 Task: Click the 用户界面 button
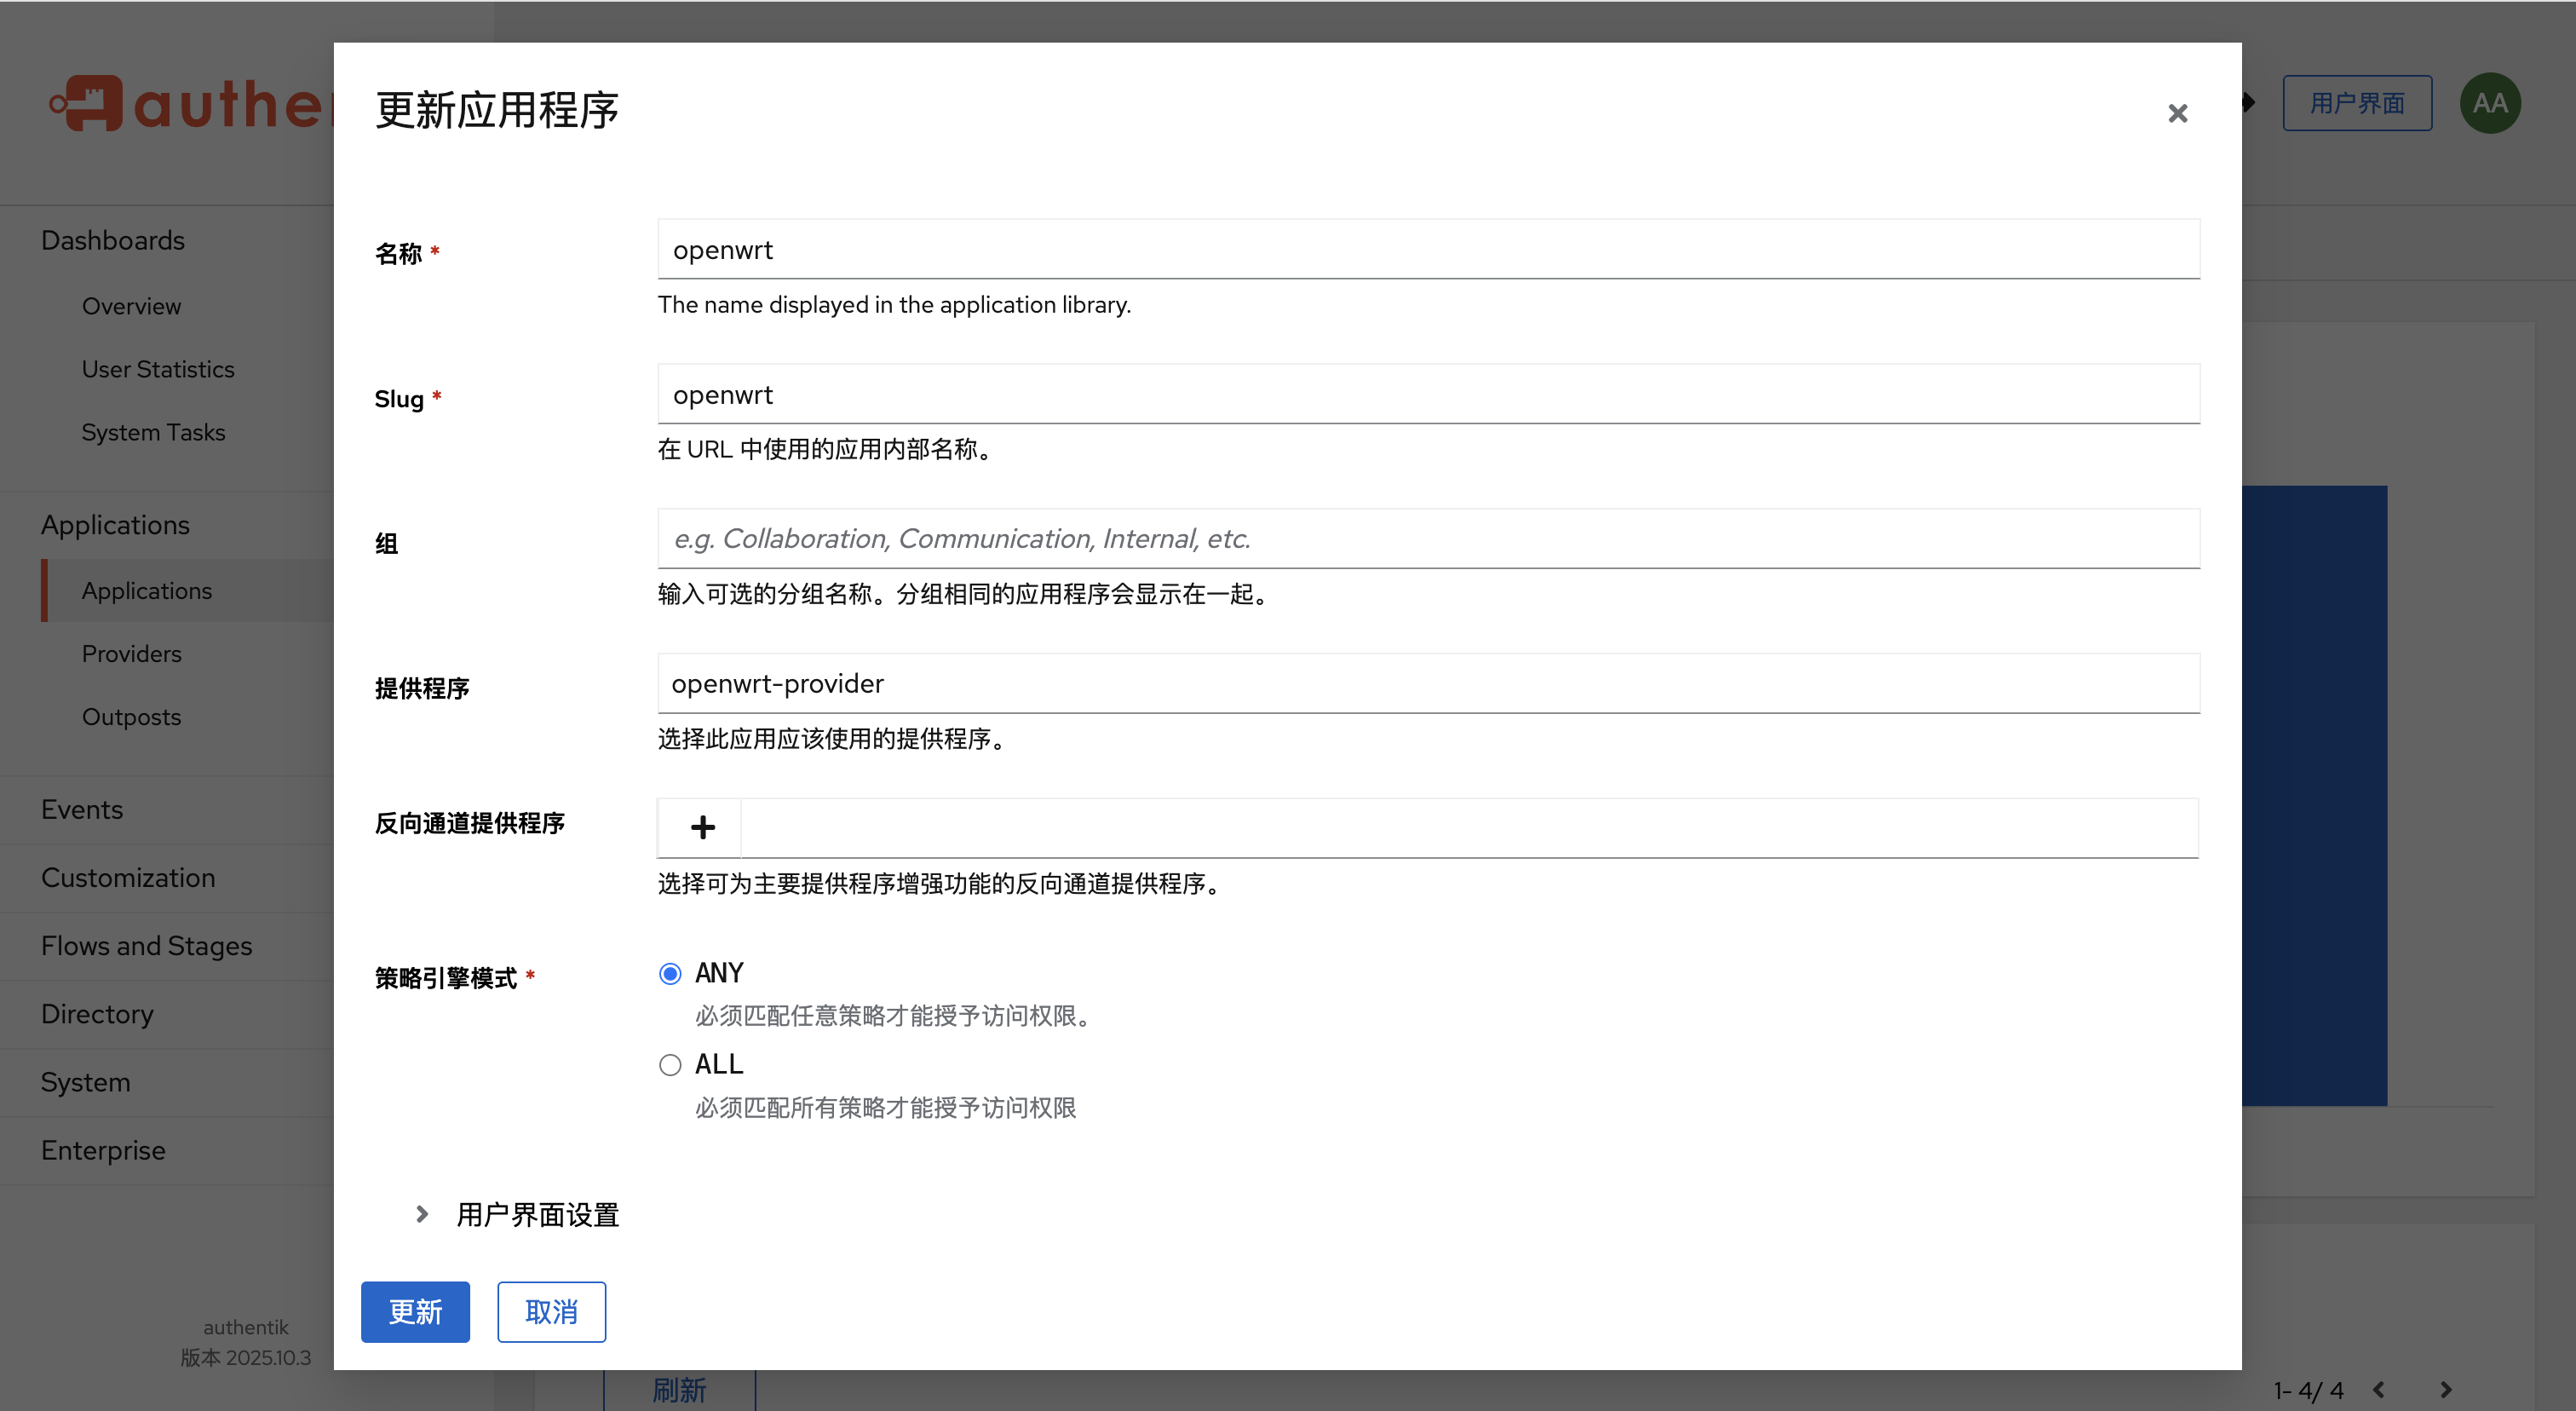click(2356, 103)
